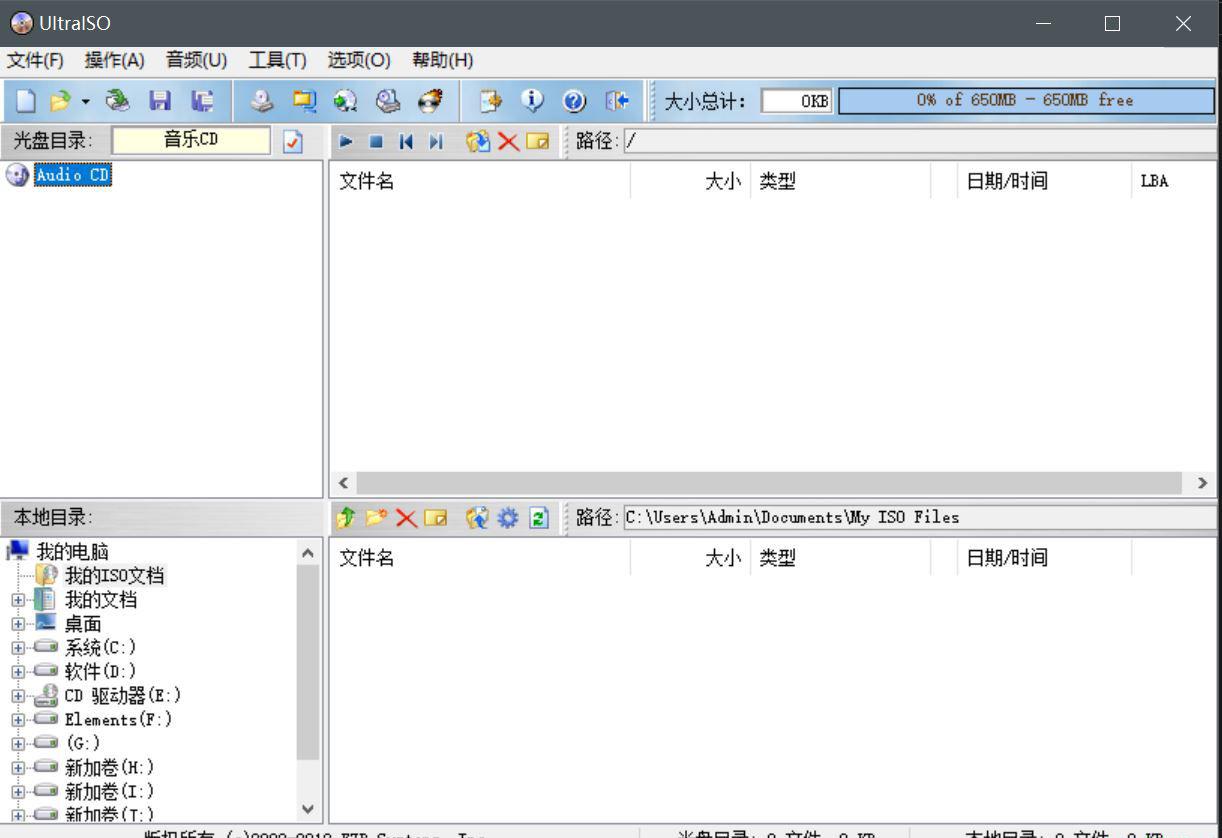Image resolution: width=1222 pixels, height=838 pixels.
Task: Expand the Elements(F:) drive node
Action: point(17,720)
